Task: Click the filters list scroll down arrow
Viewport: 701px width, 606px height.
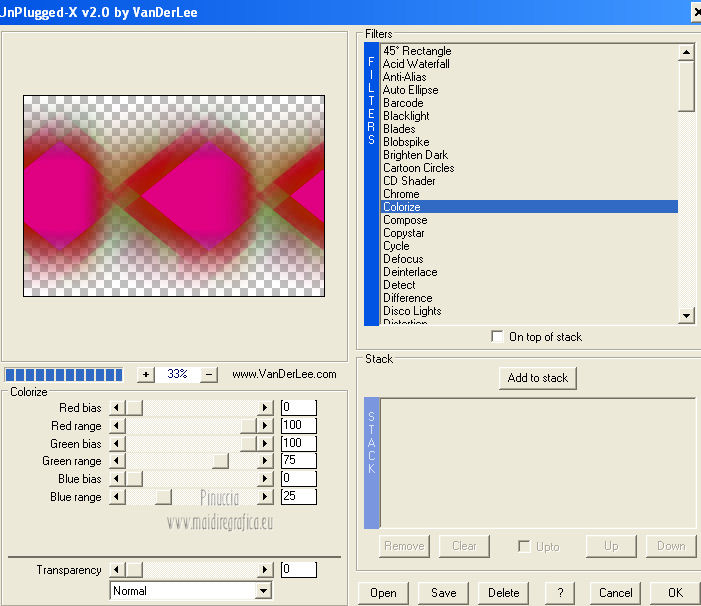Action: pos(686,316)
